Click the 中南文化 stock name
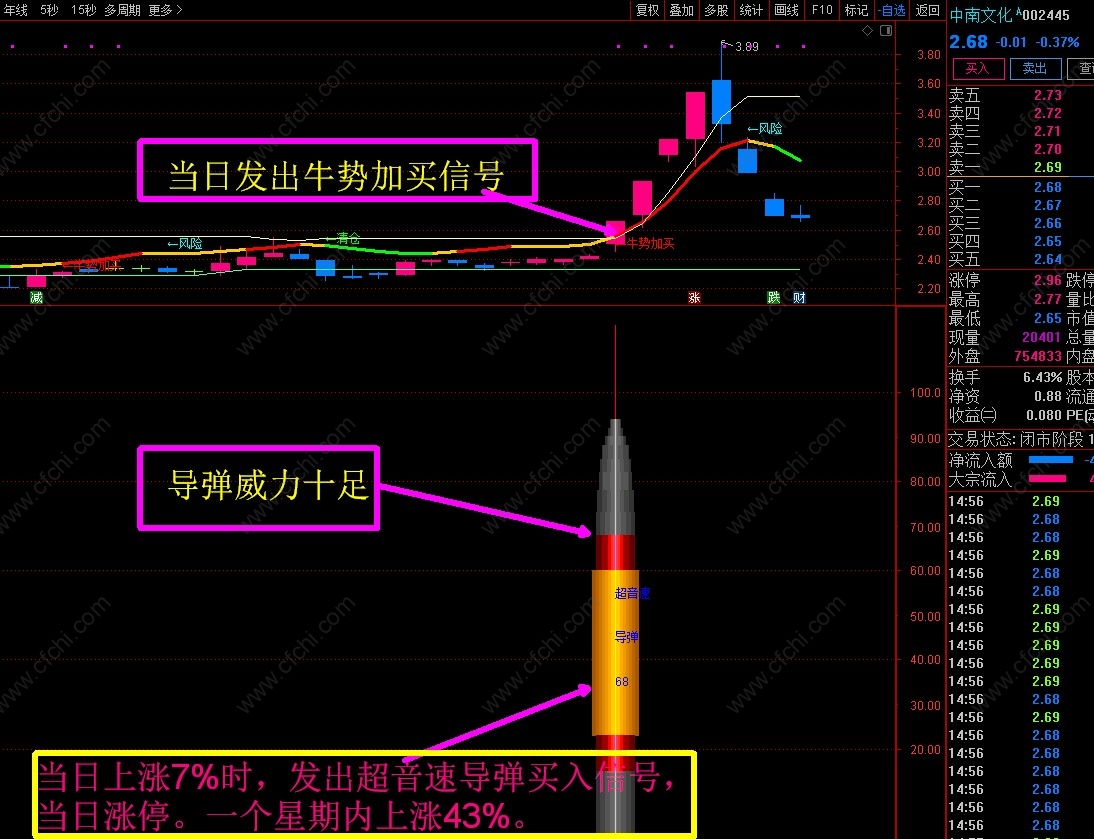This screenshot has width=1094, height=839. click(981, 15)
